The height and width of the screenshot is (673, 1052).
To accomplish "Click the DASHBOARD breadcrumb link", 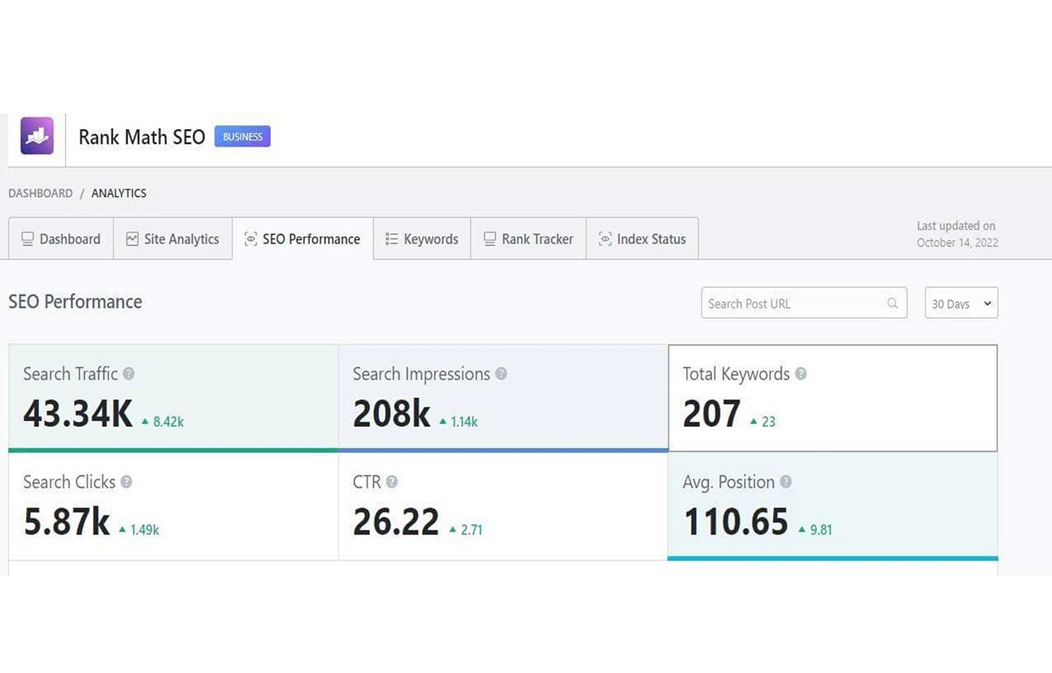I will point(41,193).
